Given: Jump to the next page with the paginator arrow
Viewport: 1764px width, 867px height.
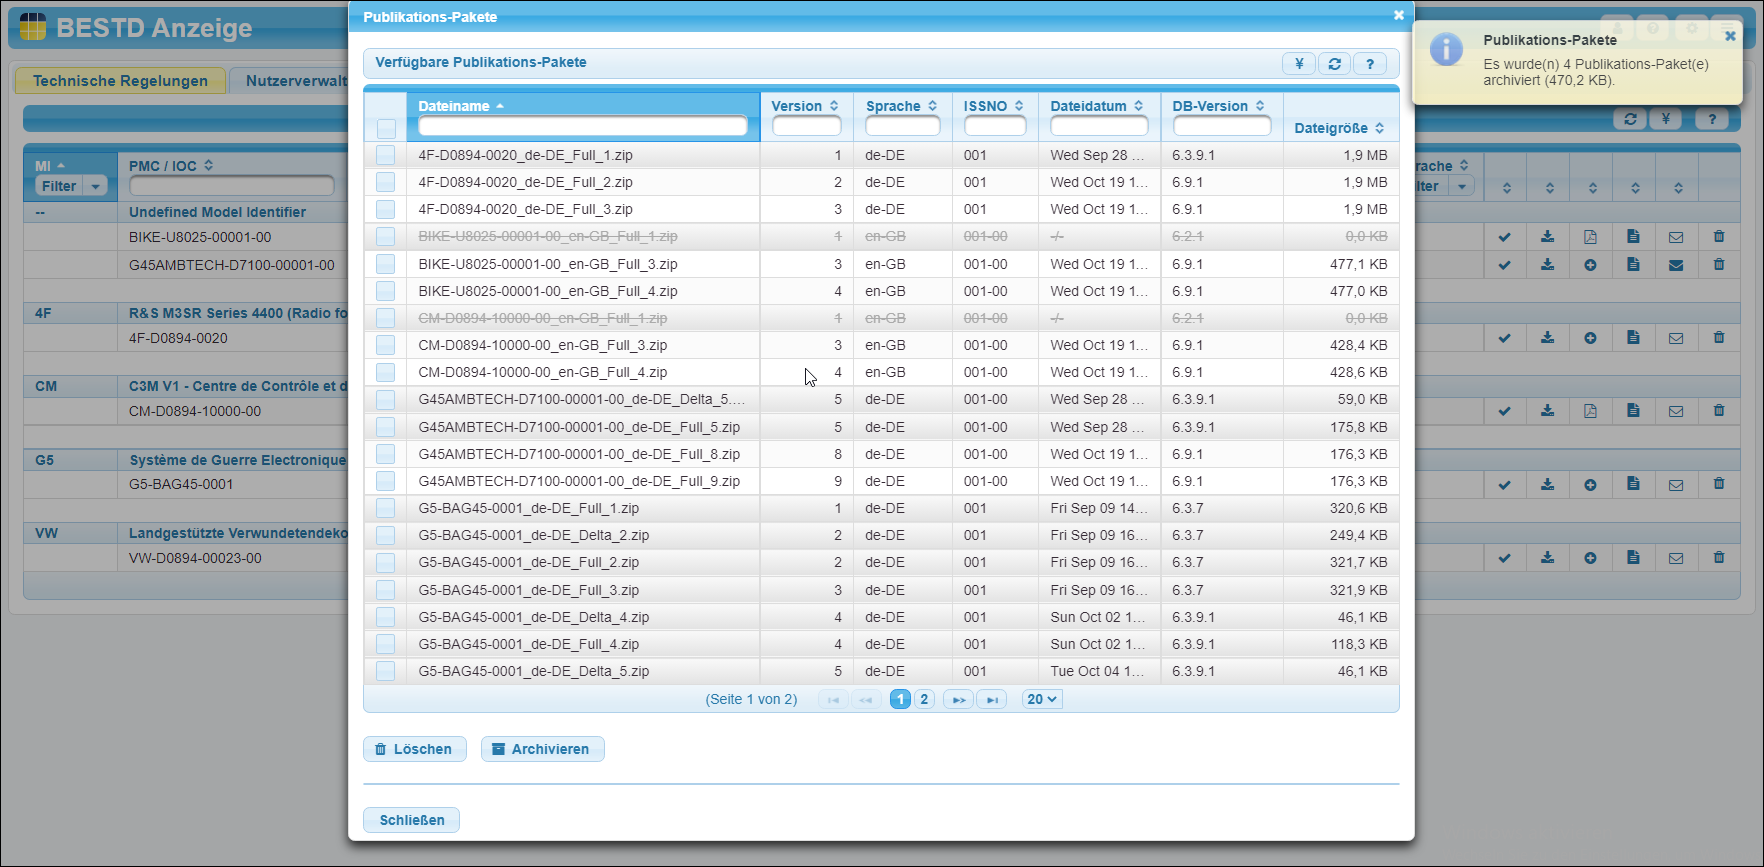Looking at the screenshot, I should pyautogui.click(x=958, y=699).
